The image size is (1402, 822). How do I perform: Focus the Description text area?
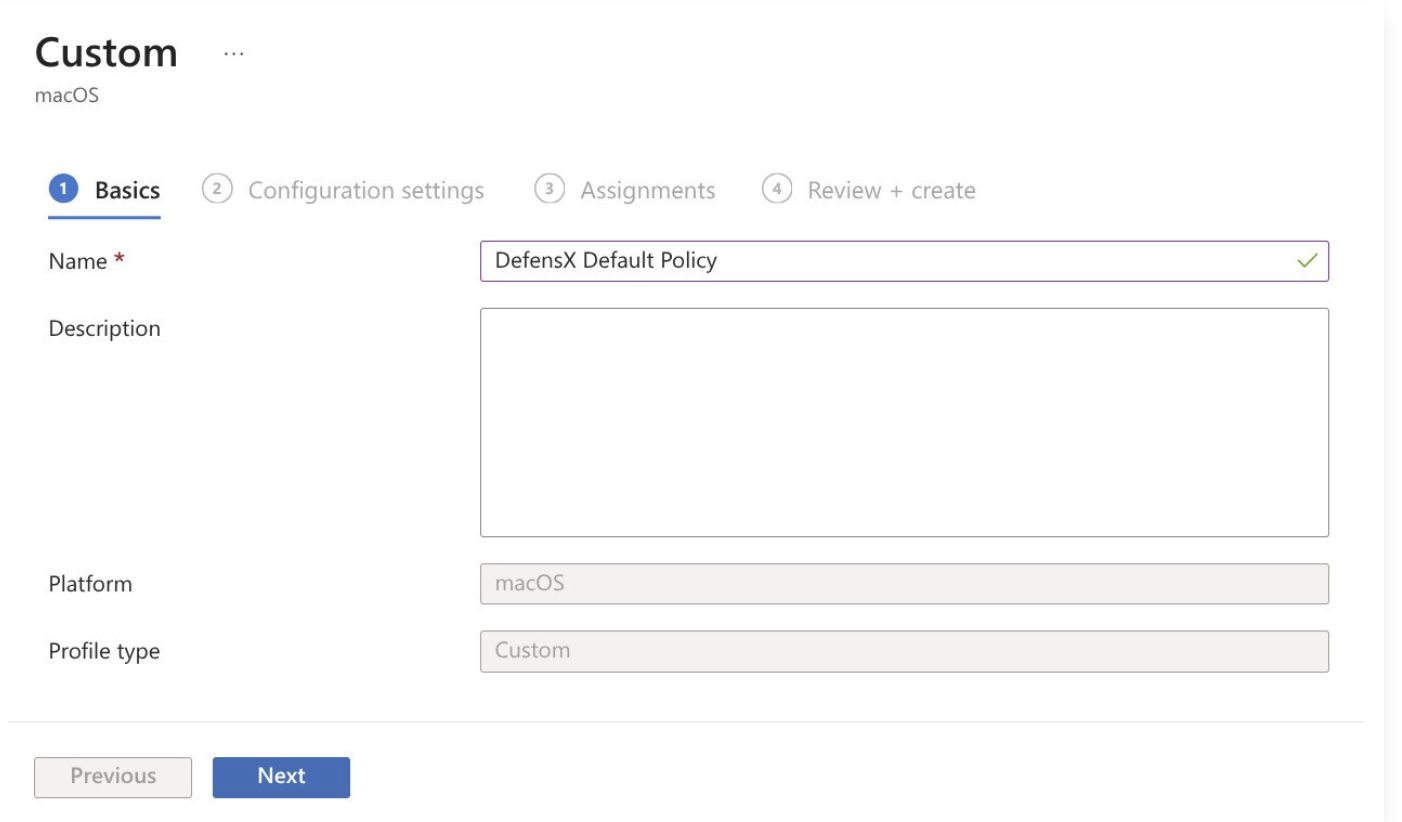coord(904,422)
